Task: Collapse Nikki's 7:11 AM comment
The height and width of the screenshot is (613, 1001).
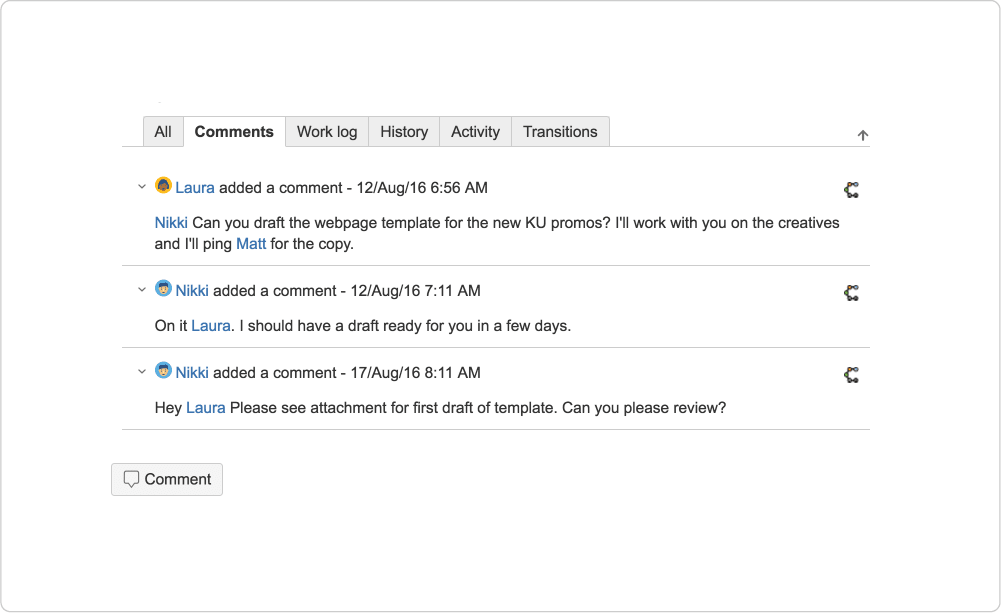Action: tap(142, 290)
